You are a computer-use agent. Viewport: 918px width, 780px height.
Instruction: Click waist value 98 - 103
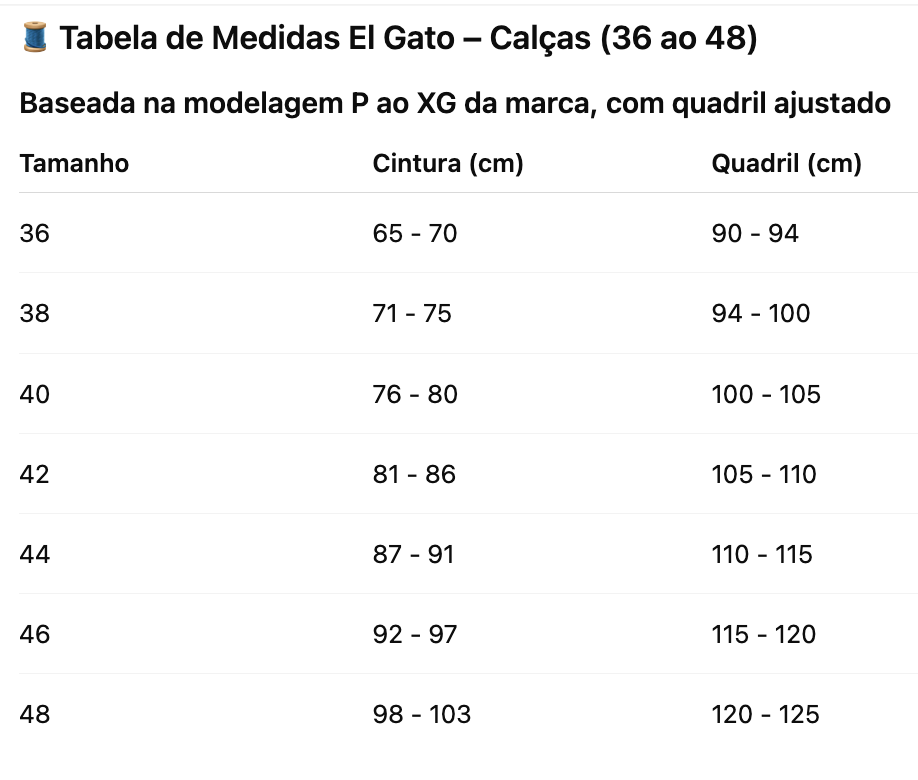[x=422, y=714]
